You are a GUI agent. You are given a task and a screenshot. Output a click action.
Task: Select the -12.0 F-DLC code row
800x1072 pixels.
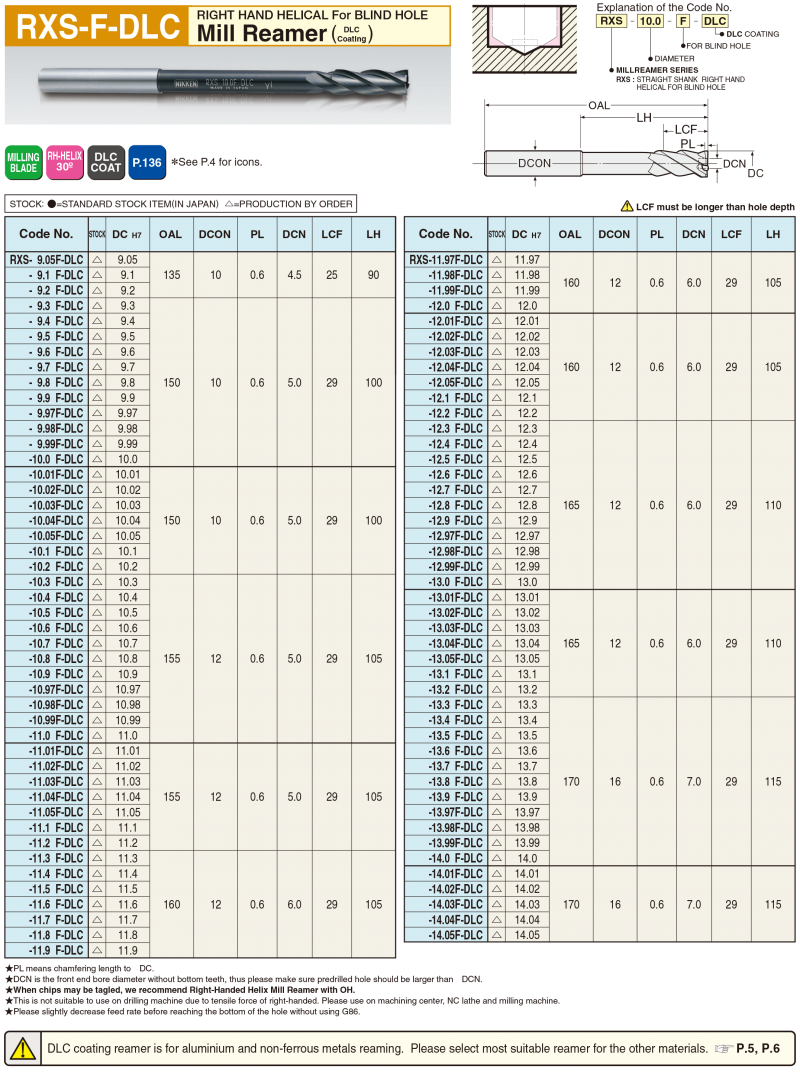click(x=445, y=305)
